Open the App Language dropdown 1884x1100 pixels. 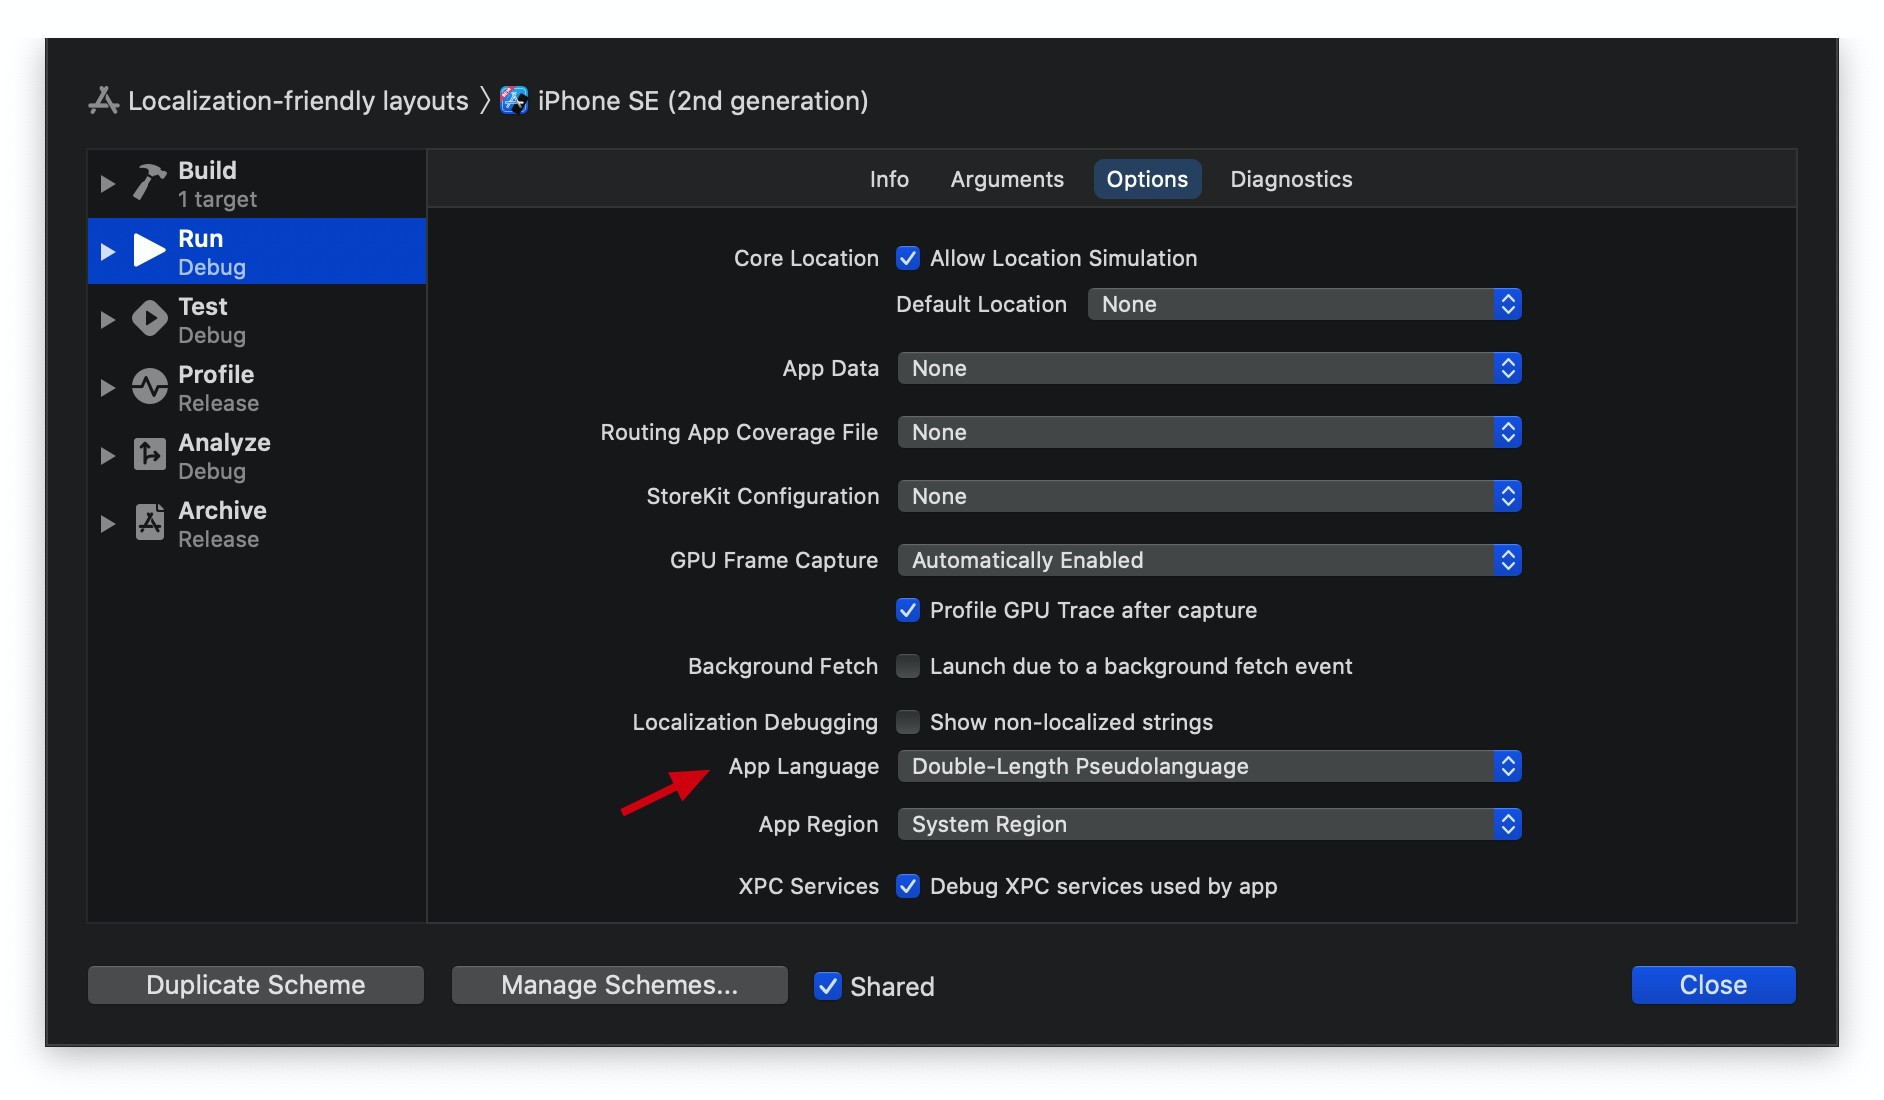(x=1209, y=766)
